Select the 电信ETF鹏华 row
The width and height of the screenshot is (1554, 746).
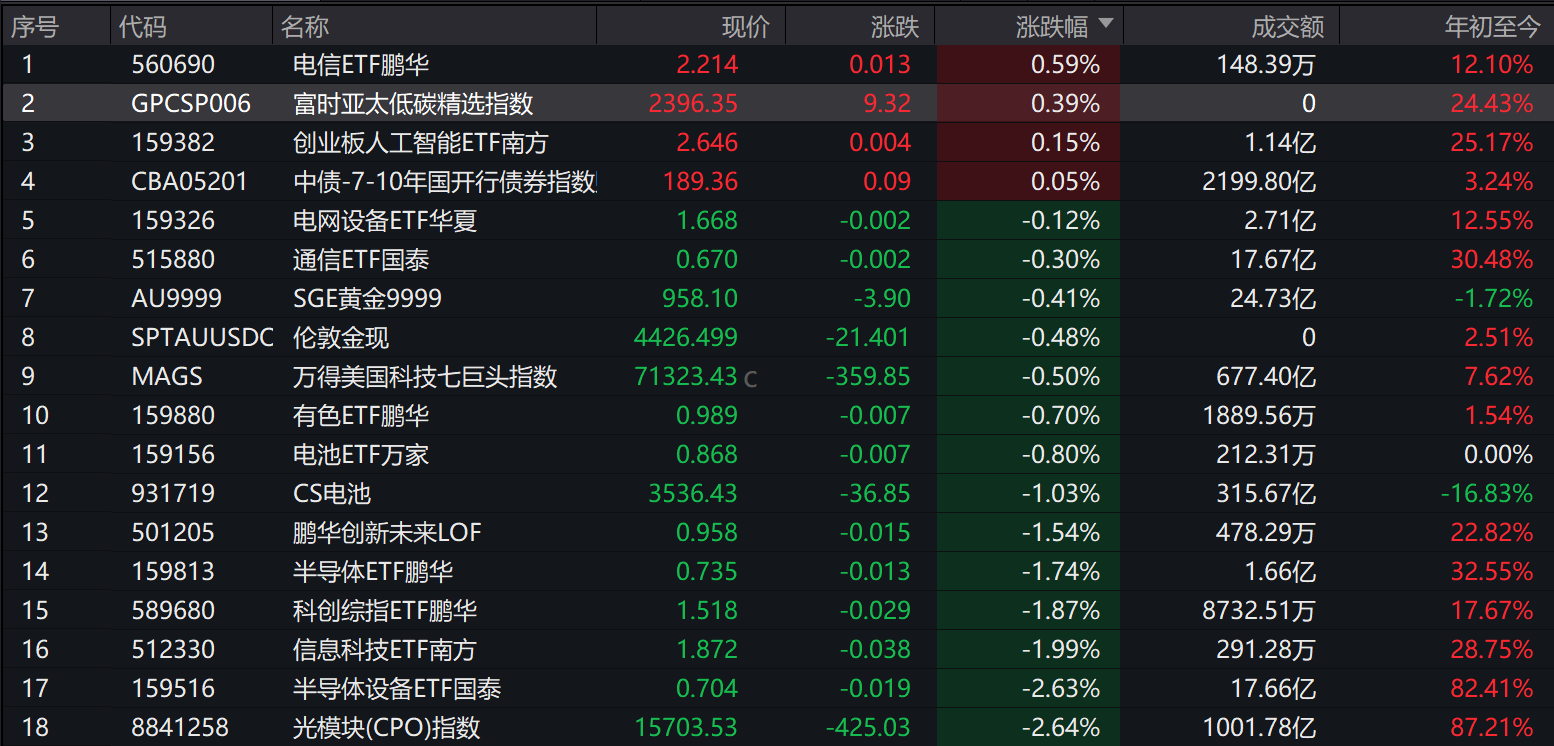(777, 65)
